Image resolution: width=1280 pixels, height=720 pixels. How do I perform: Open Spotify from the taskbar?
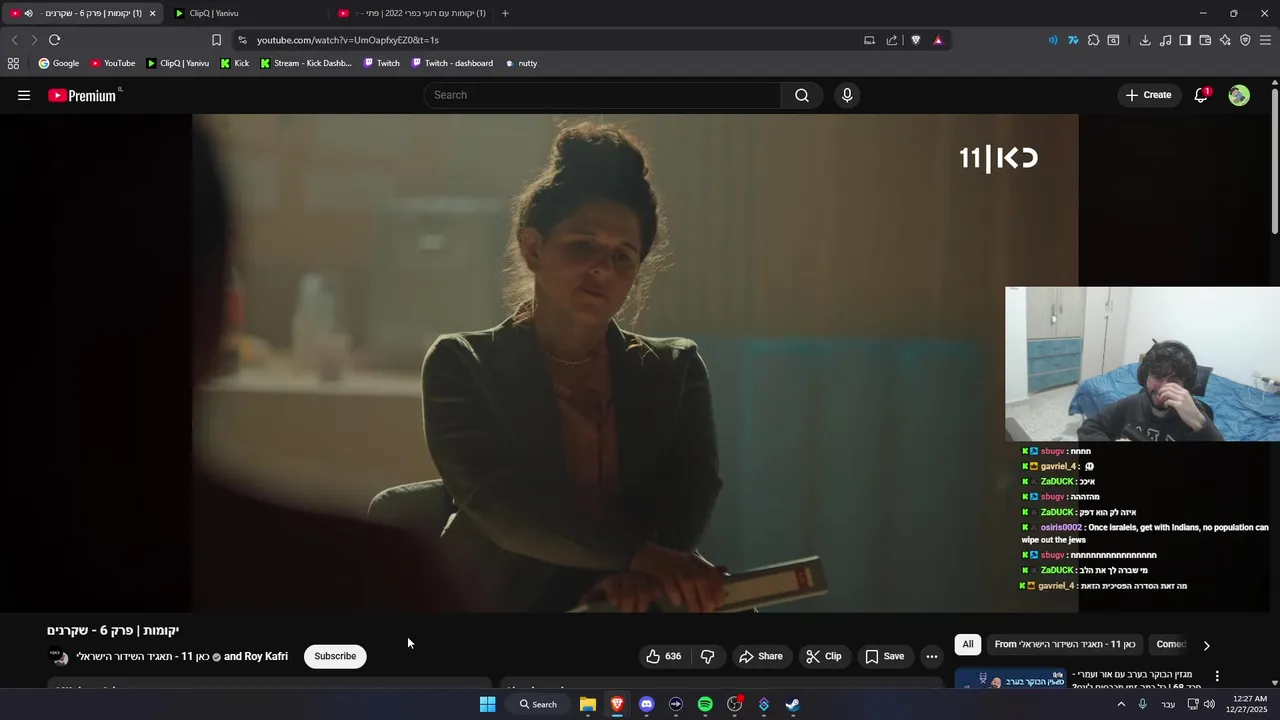[x=705, y=704]
